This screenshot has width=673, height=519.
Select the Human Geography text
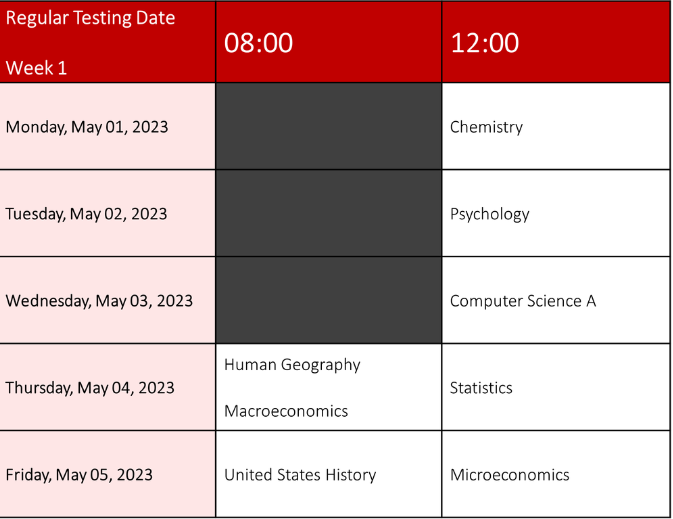pos(292,365)
